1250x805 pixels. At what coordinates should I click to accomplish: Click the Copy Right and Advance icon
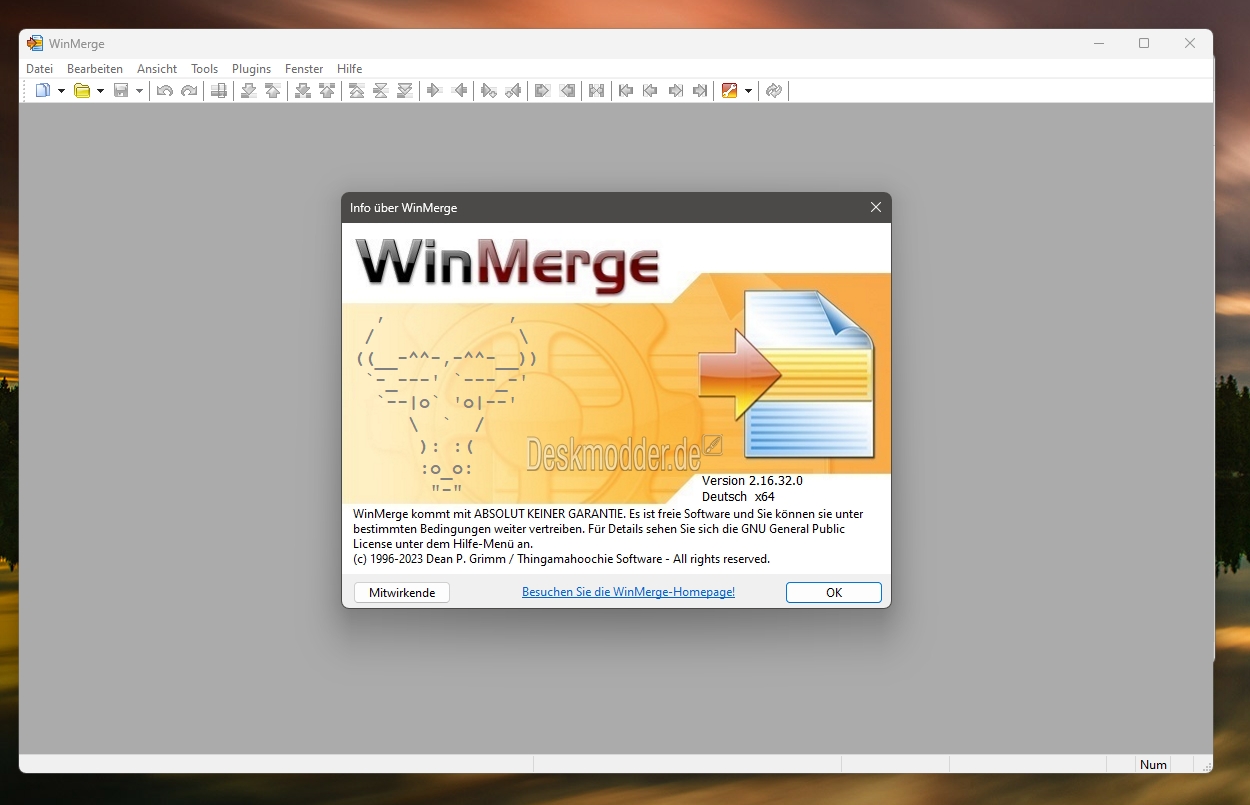(489, 91)
